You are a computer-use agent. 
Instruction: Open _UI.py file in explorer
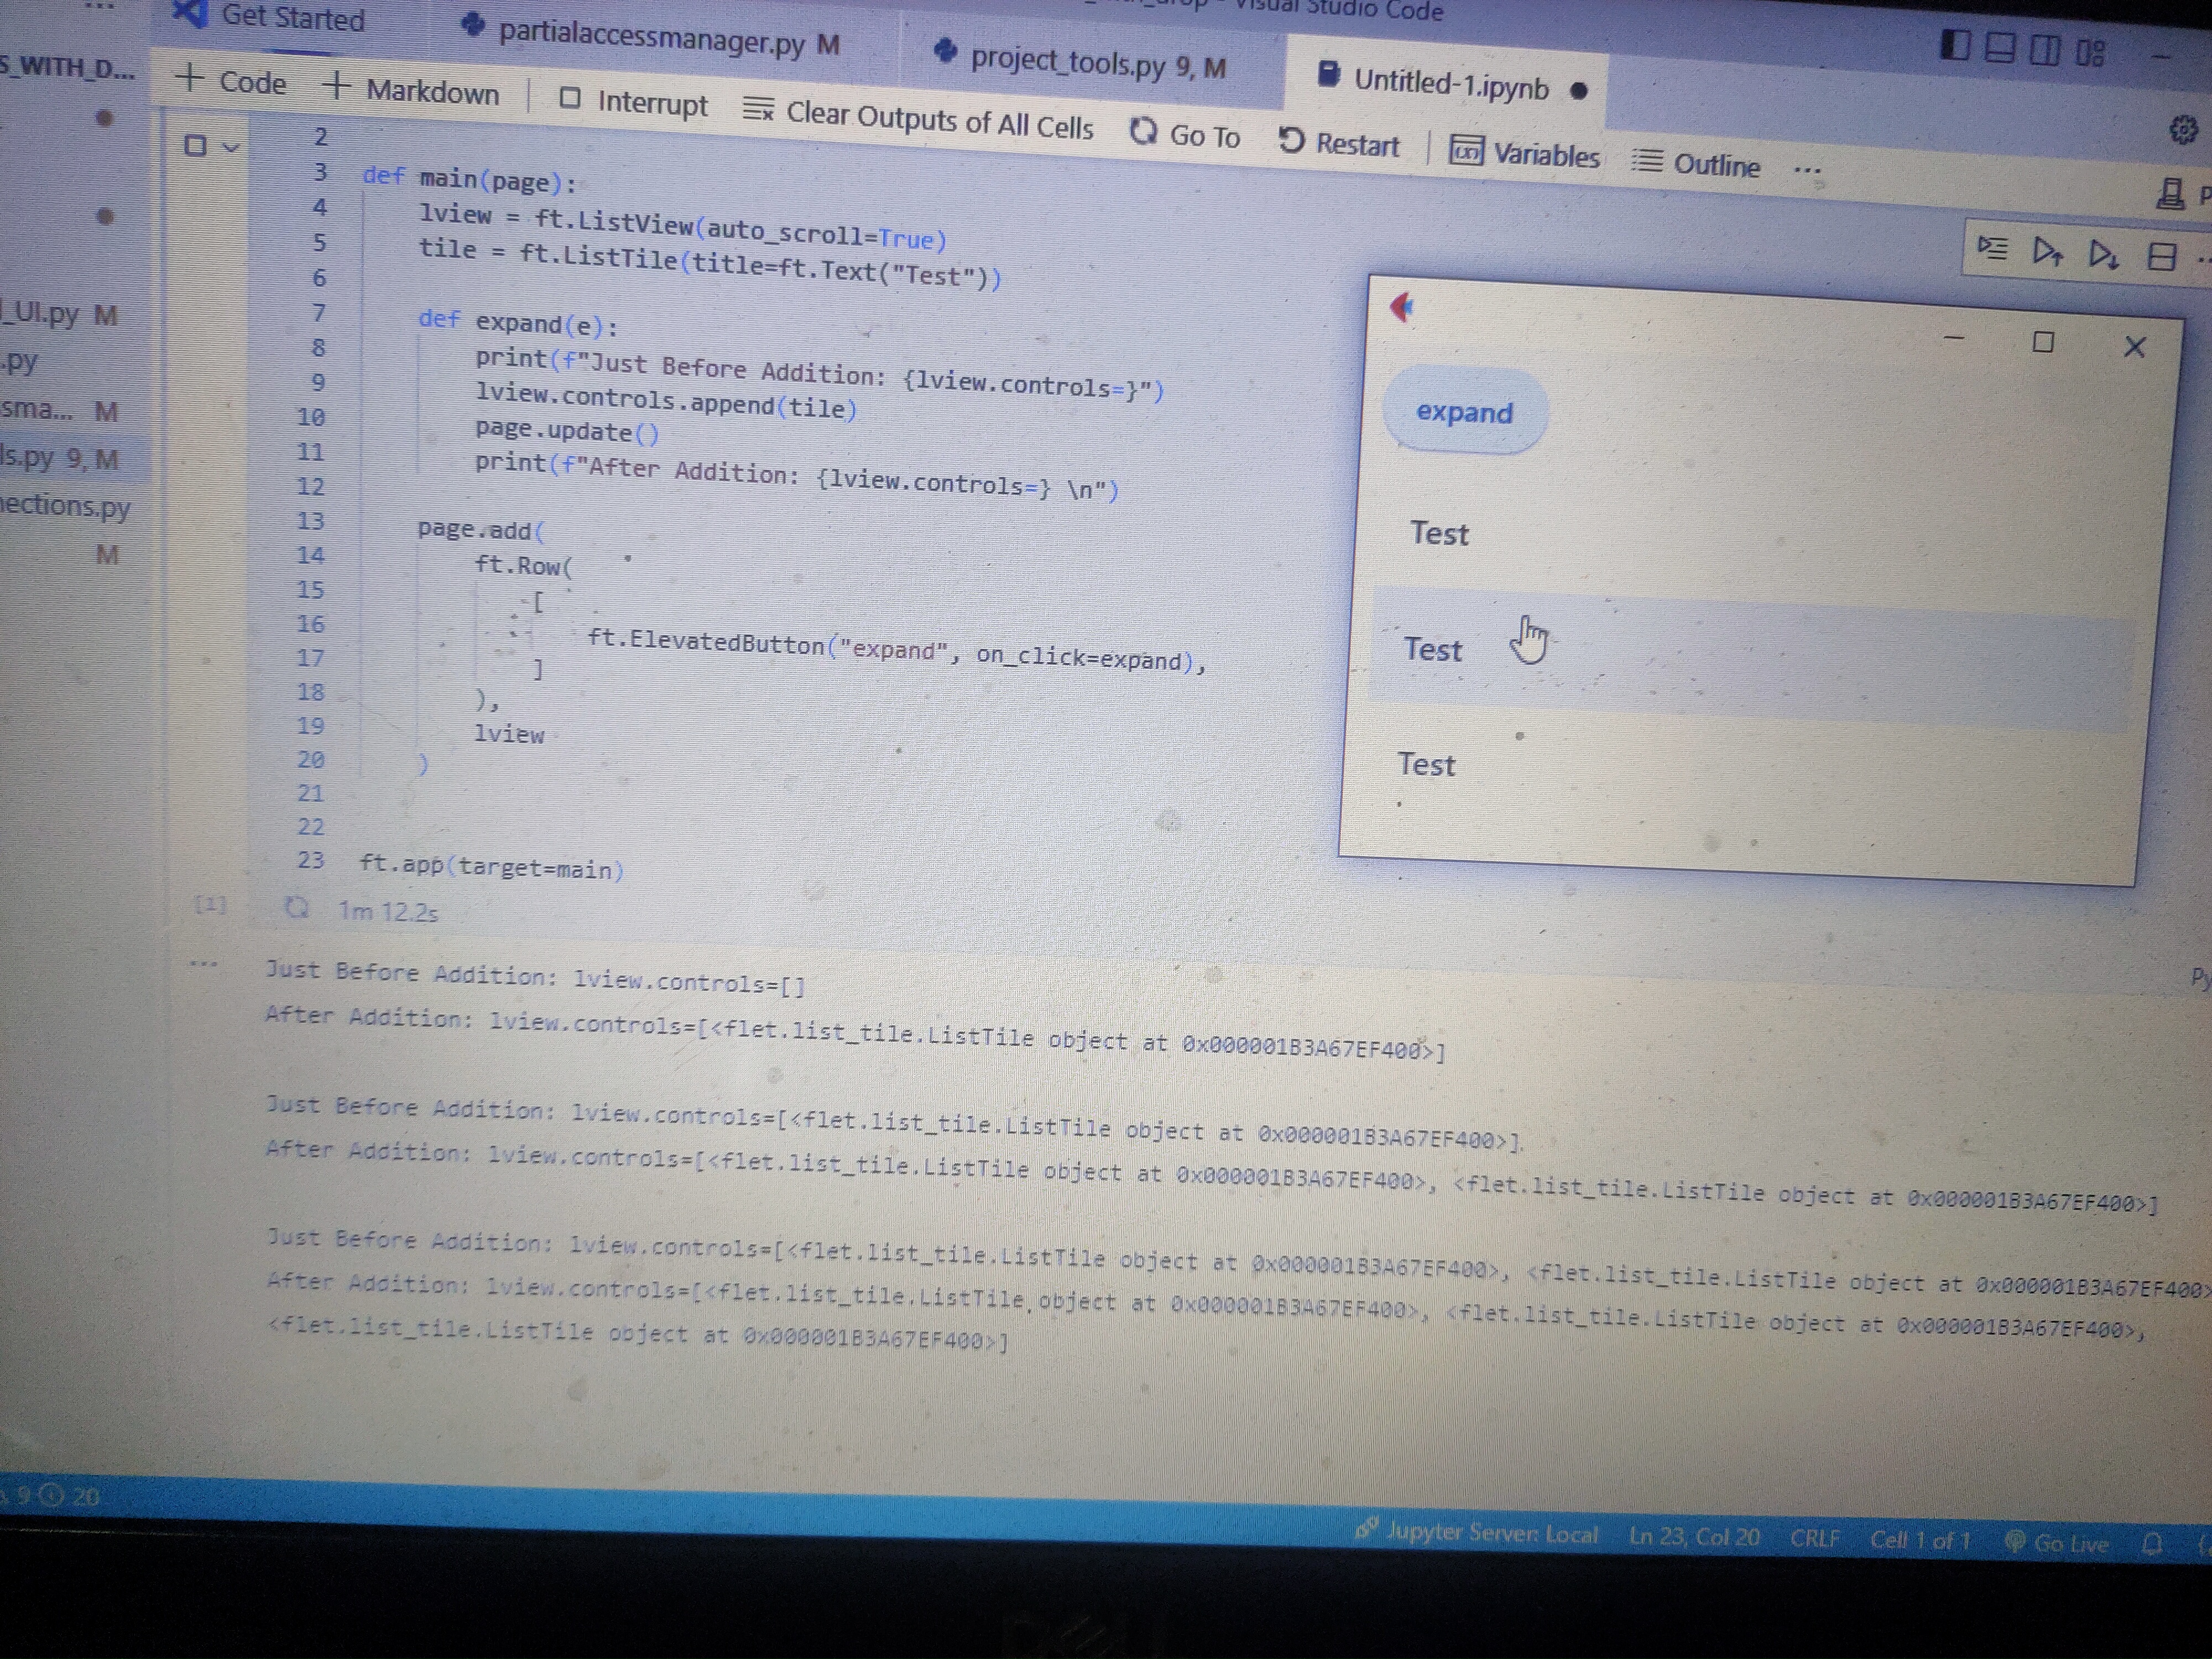[x=60, y=314]
